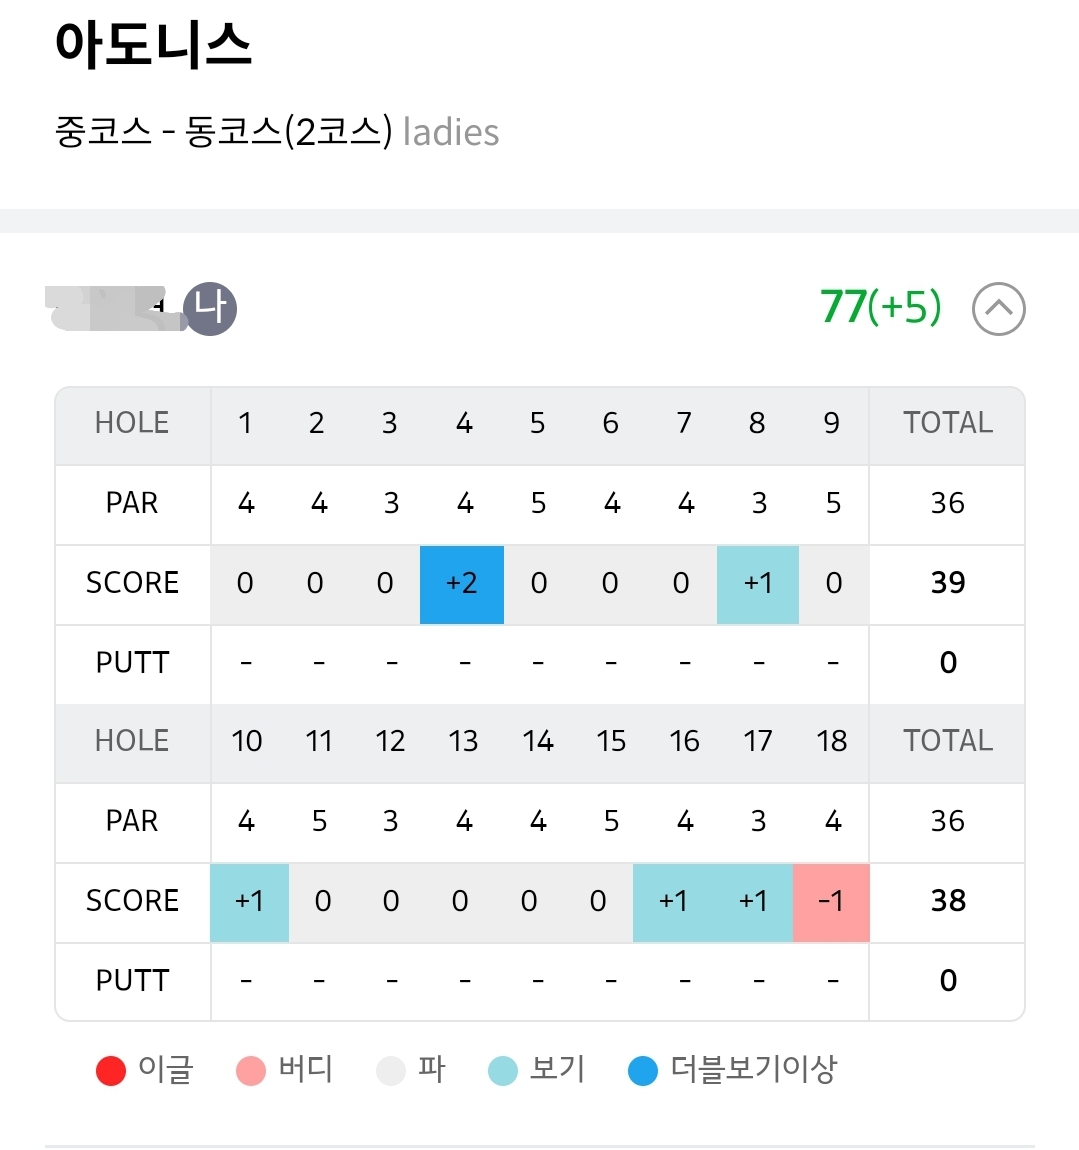Click the blurred player name
The height and width of the screenshot is (1150, 1079).
115,307
